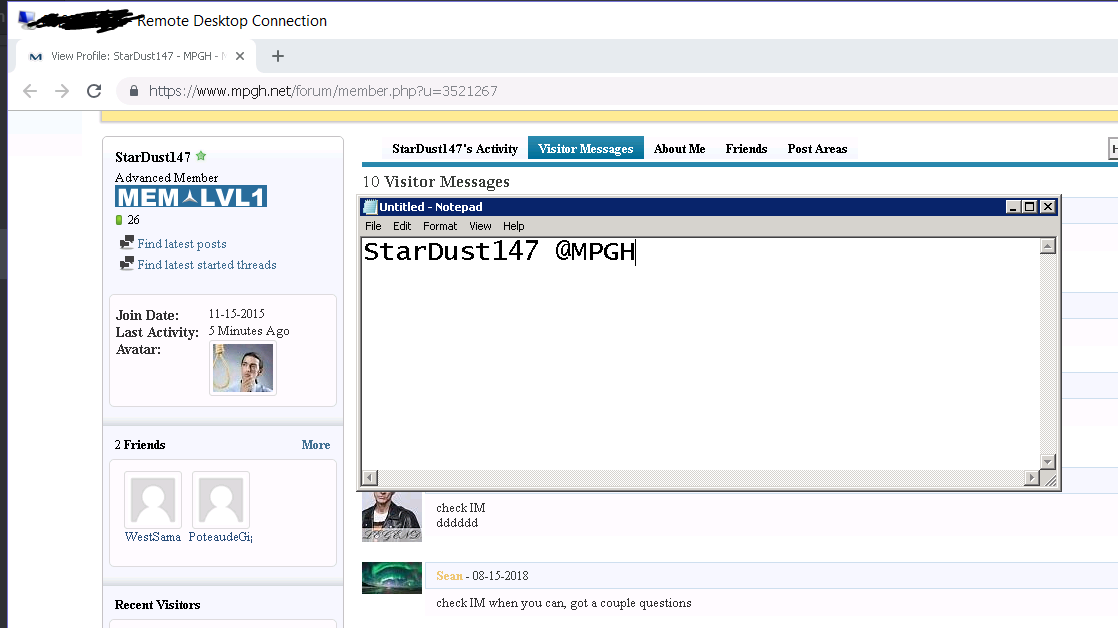
Task: Click StarDust147's avatar image
Action: pyautogui.click(x=243, y=368)
